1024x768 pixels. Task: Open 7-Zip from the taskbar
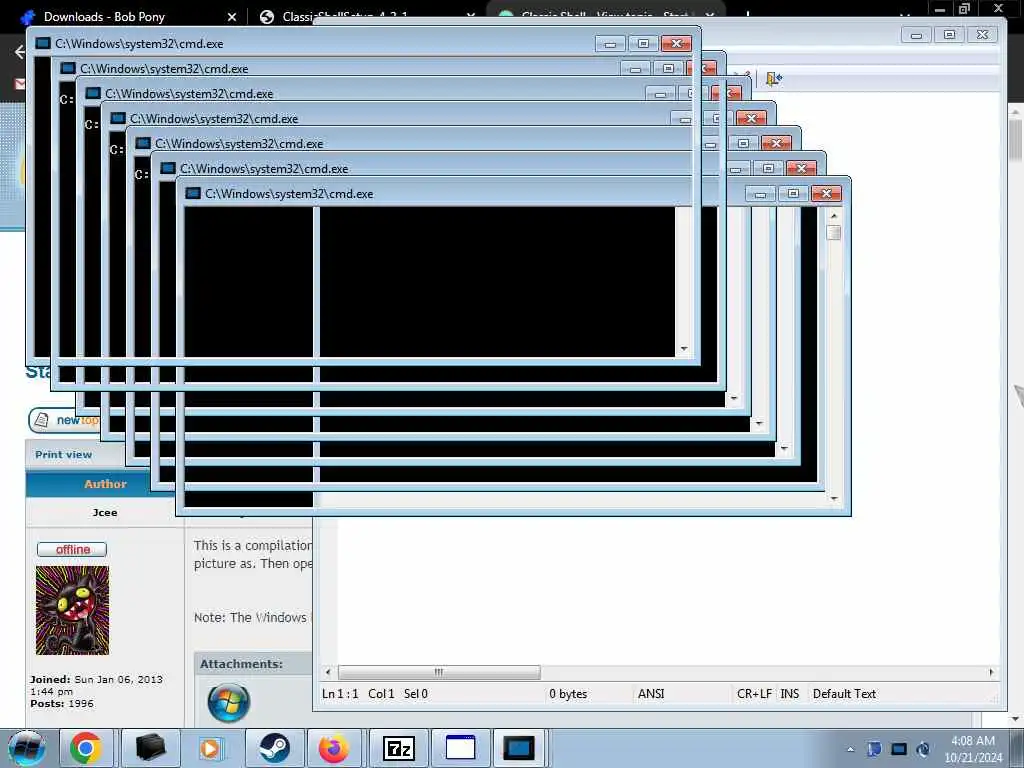(x=398, y=748)
